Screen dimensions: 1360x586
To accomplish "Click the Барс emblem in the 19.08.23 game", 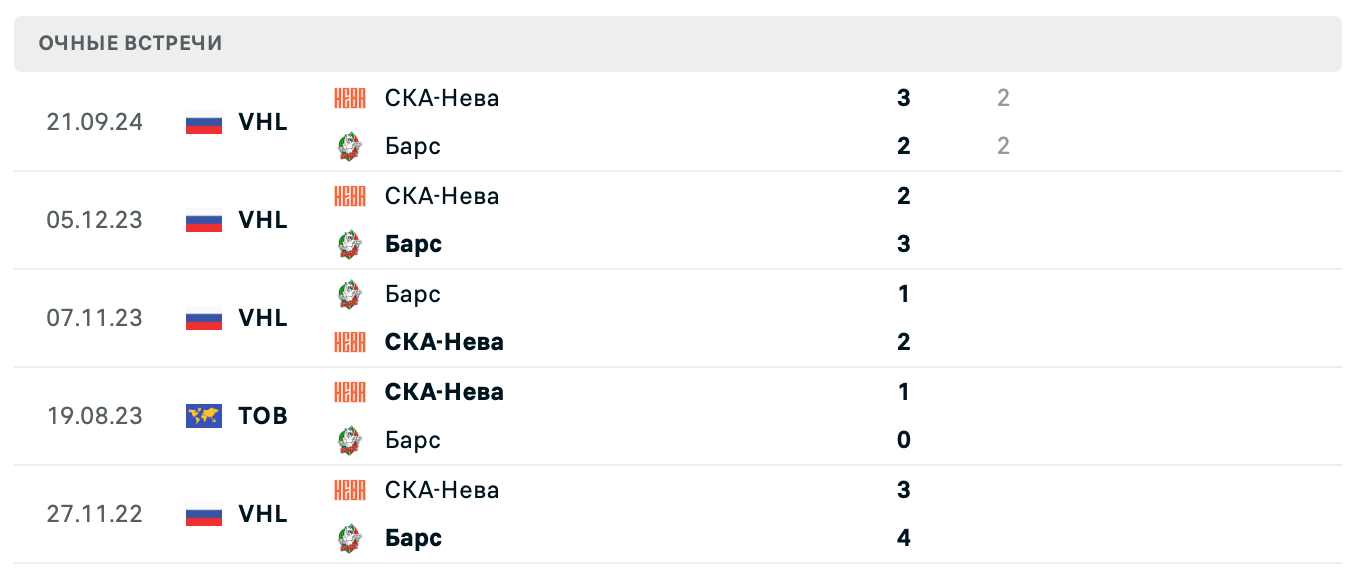I will pos(350,440).
